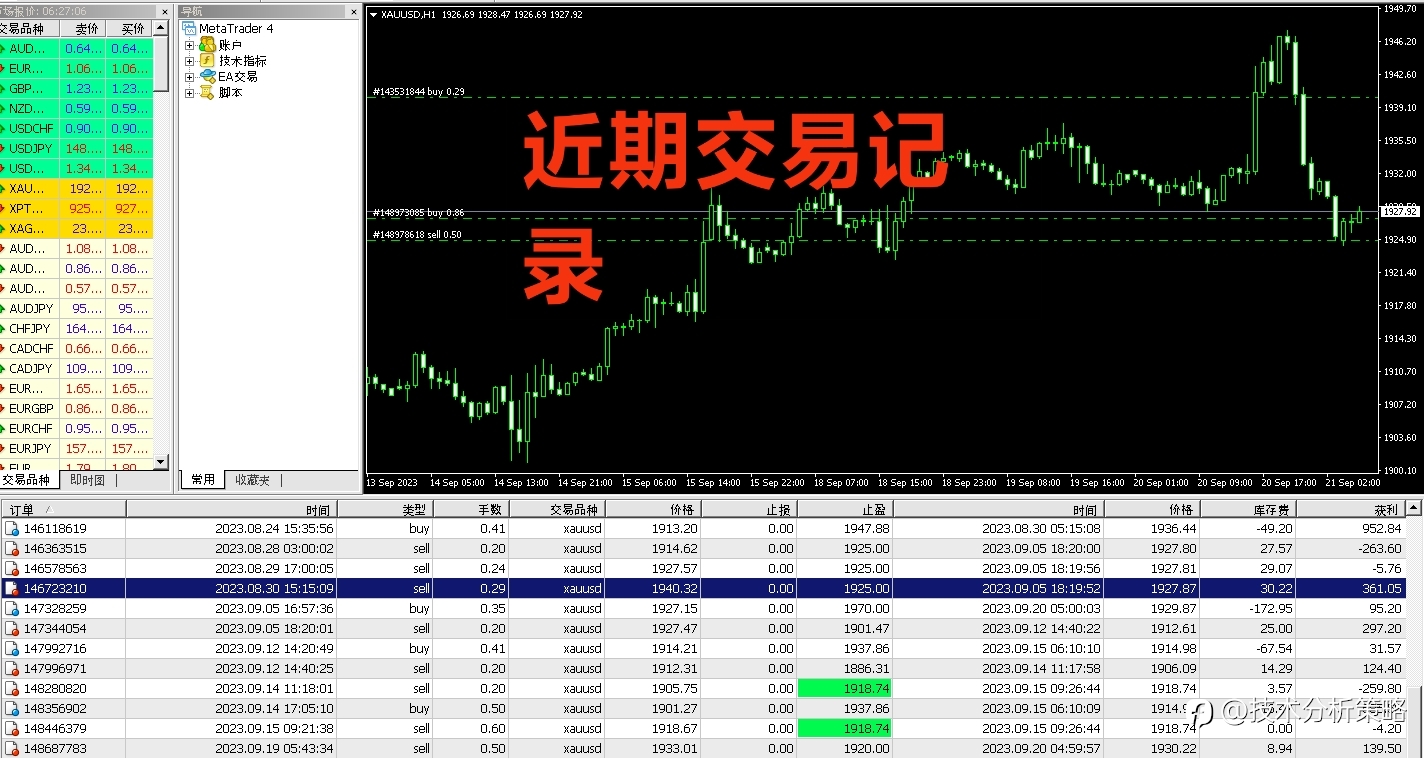
Task: Click chart label #148973085 buy 0.86
Action: pos(418,213)
